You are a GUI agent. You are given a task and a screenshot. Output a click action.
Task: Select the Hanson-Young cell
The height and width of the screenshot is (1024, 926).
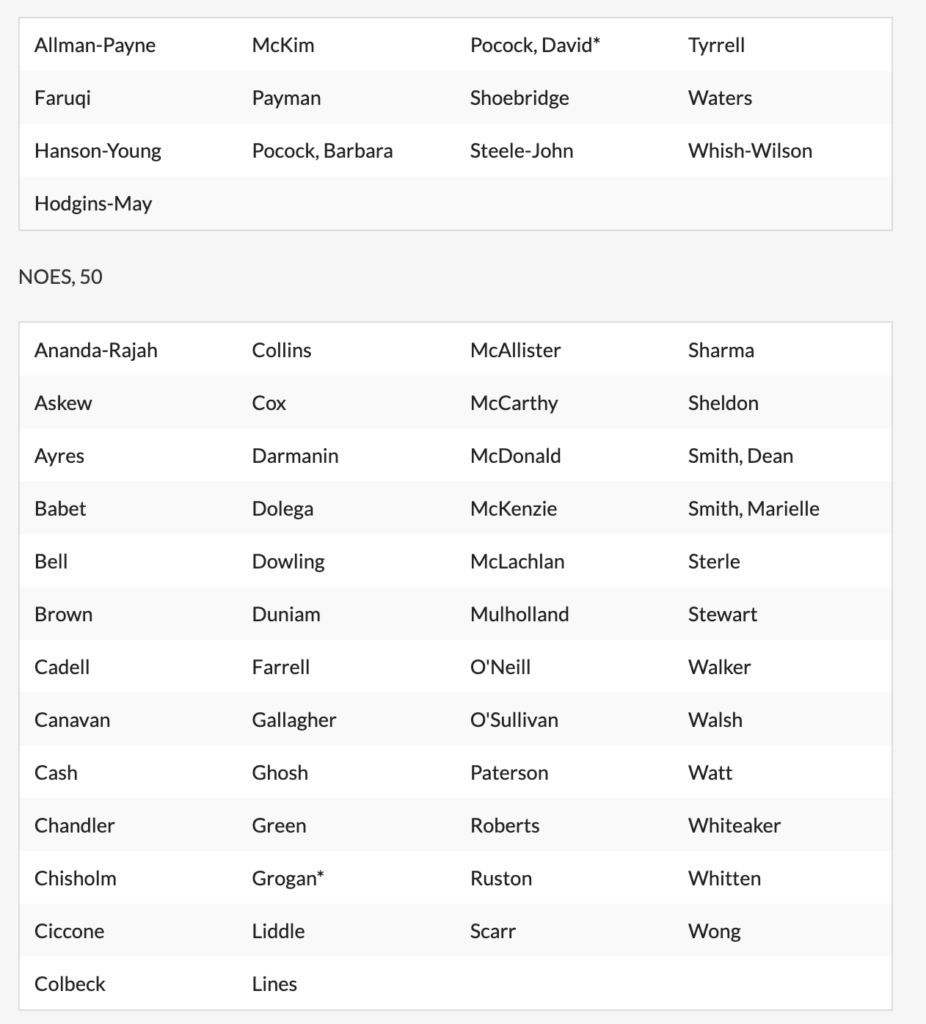click(98, 151)
